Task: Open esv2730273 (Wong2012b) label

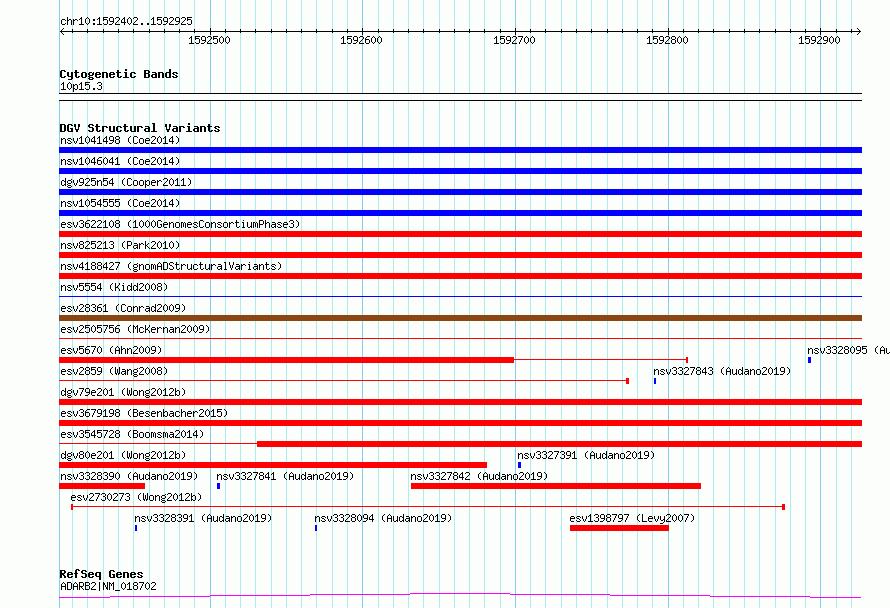Action: point(136,497)
